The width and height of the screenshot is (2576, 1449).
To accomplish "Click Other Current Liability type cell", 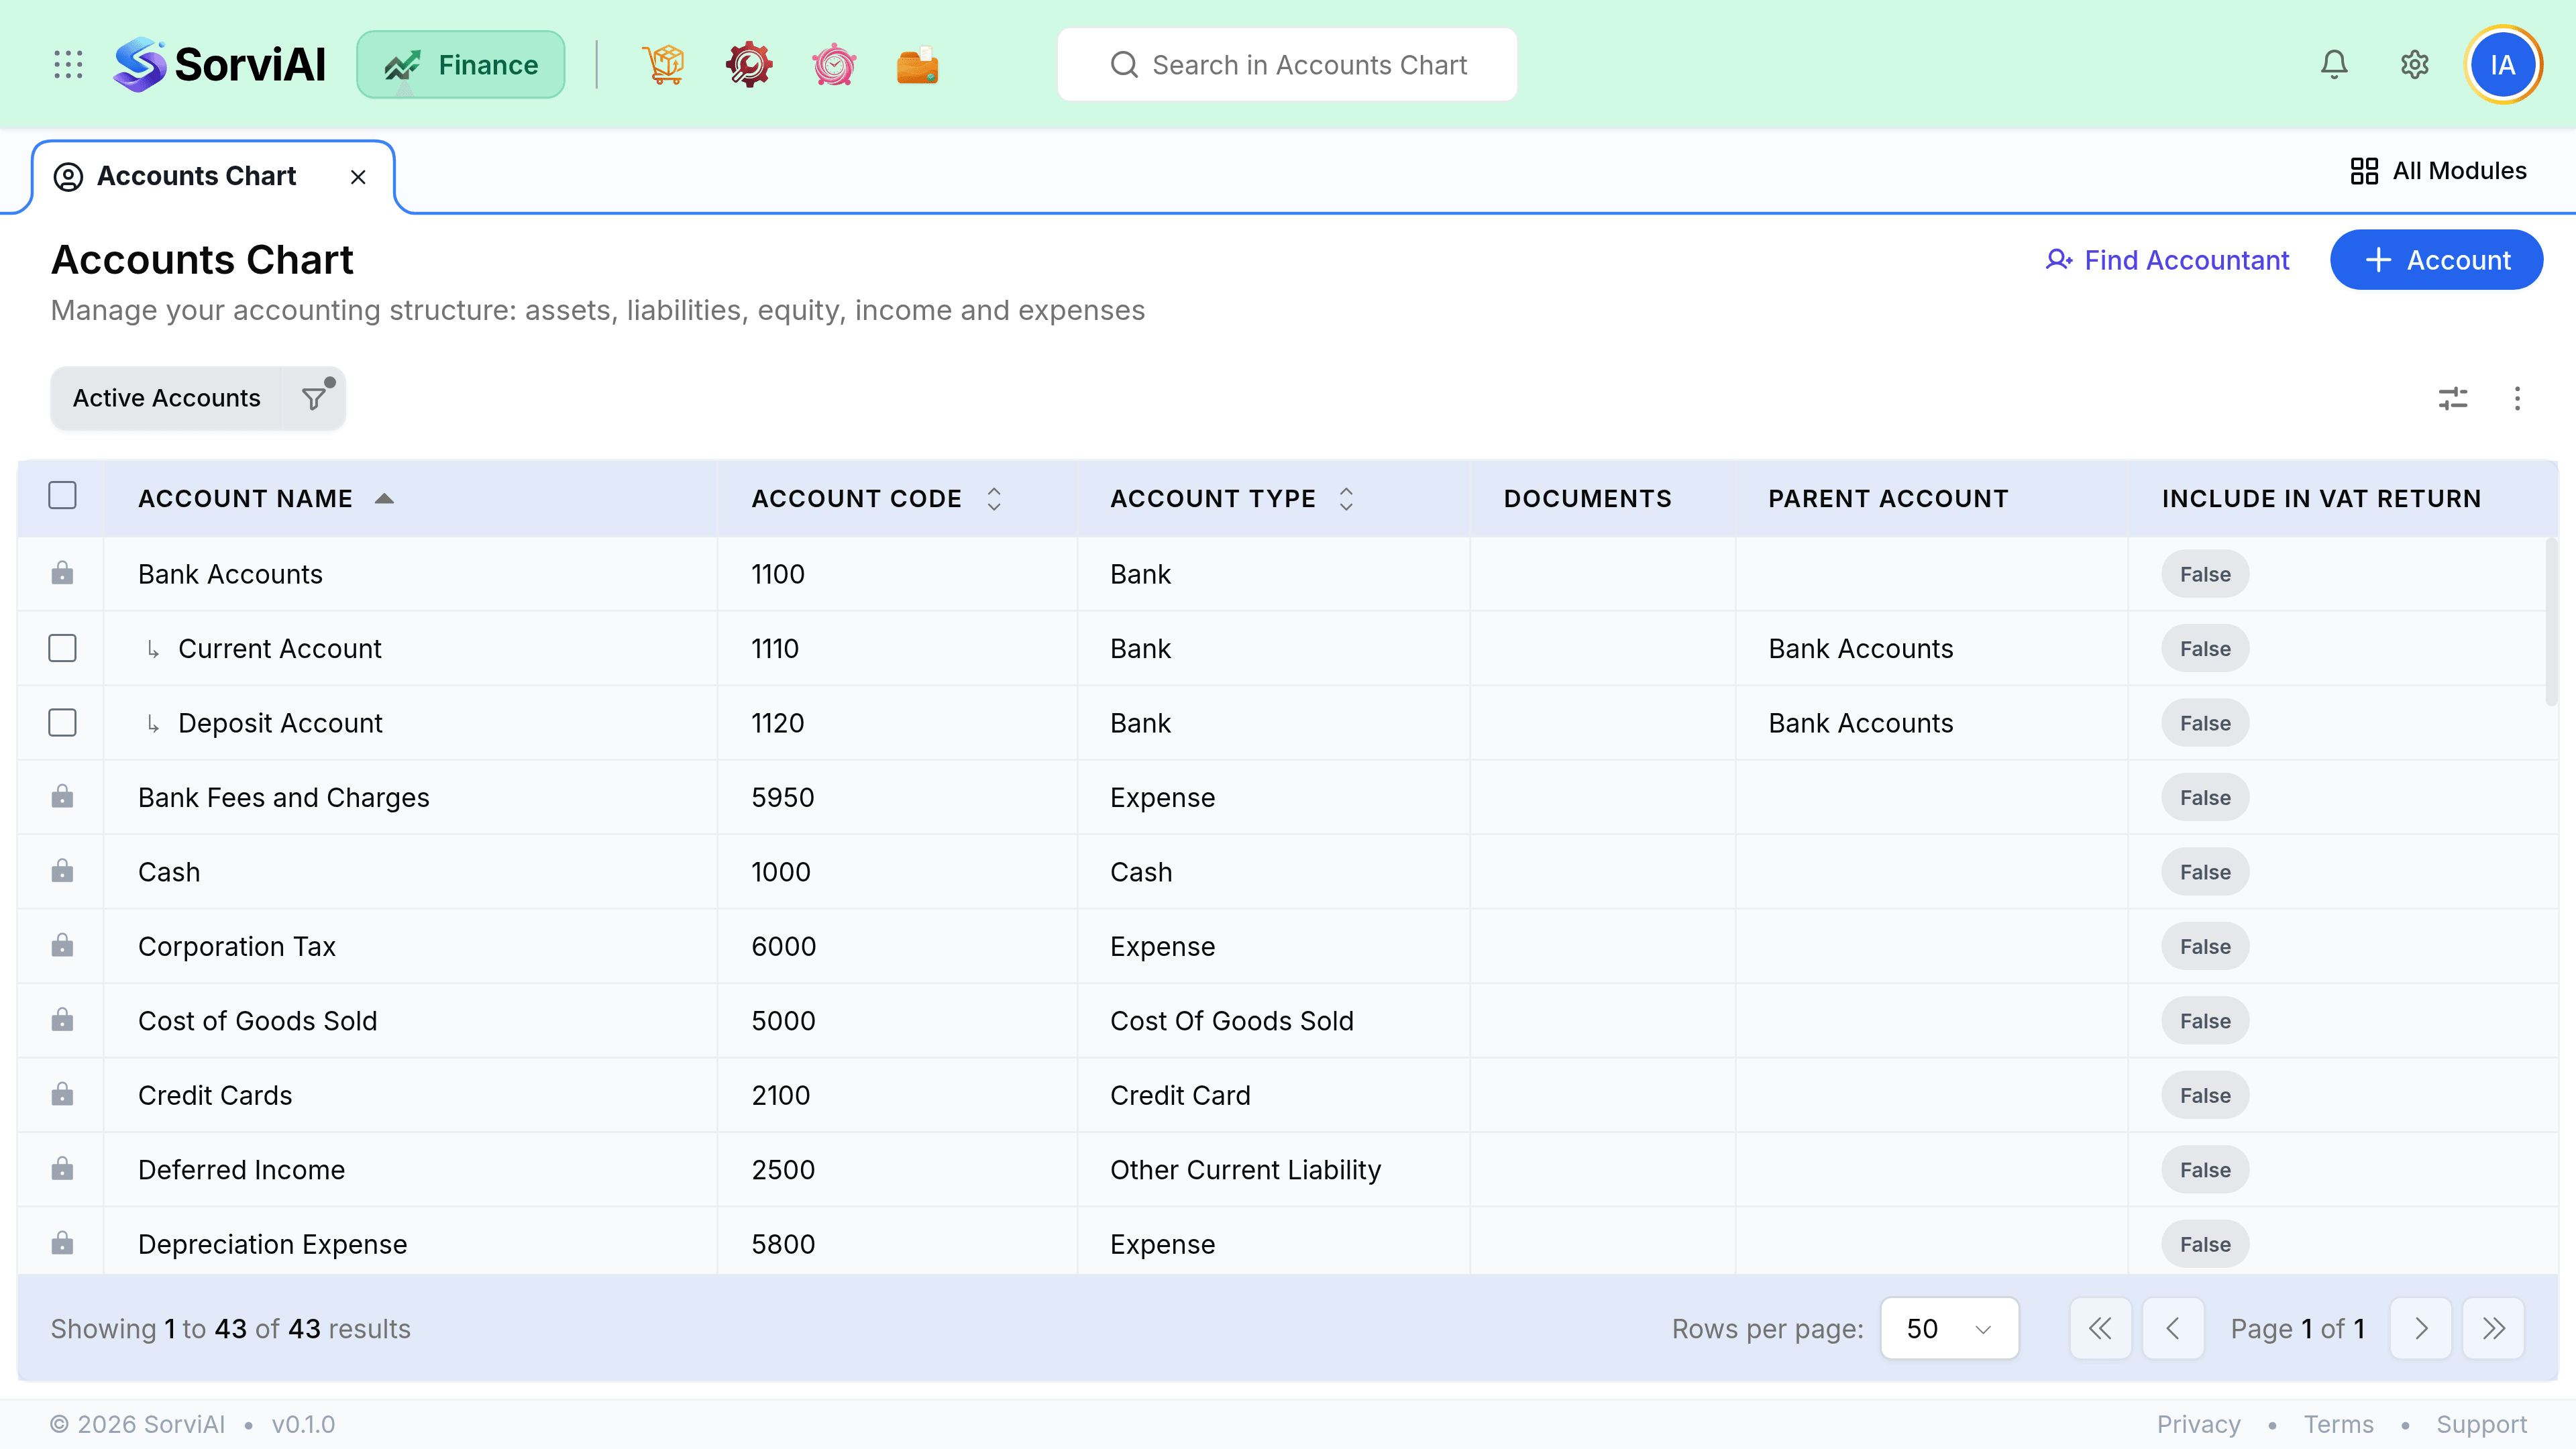I will [x=1245, y=1169].
